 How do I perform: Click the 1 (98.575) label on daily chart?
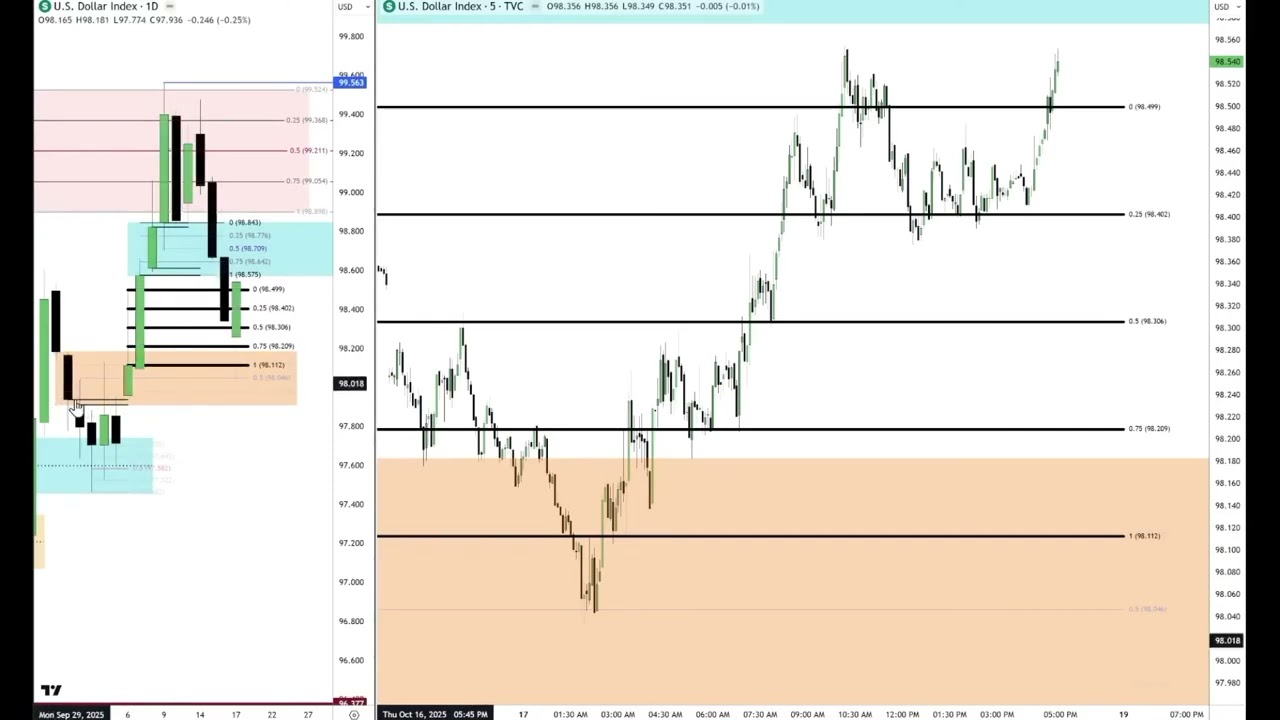(245, 274)
